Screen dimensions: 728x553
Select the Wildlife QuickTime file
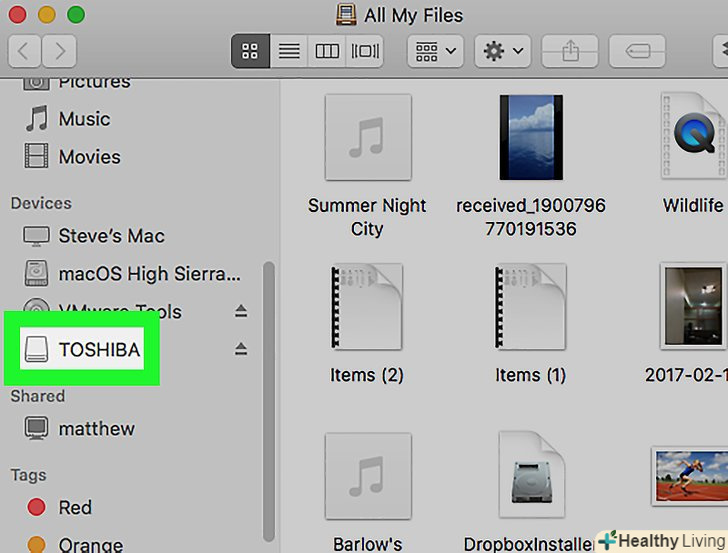click(x=694, y=136)
